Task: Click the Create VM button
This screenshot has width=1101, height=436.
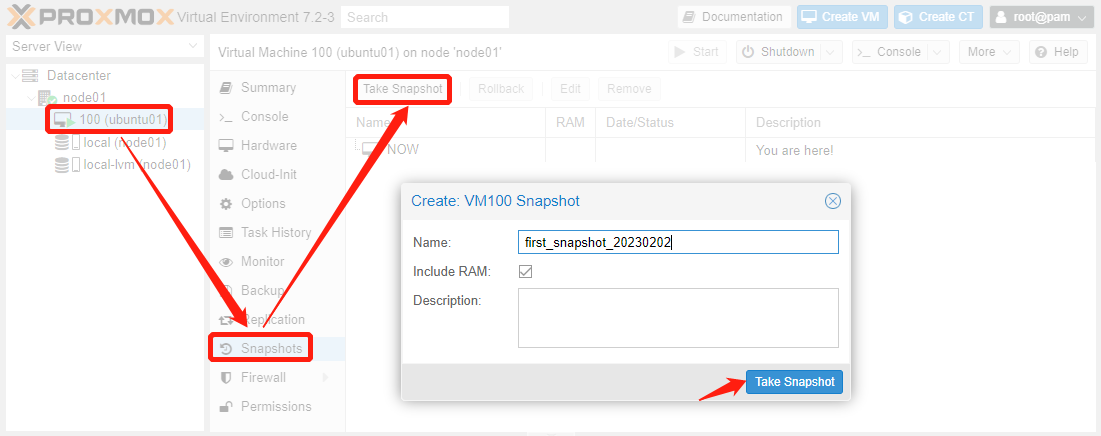Action: 842,17
